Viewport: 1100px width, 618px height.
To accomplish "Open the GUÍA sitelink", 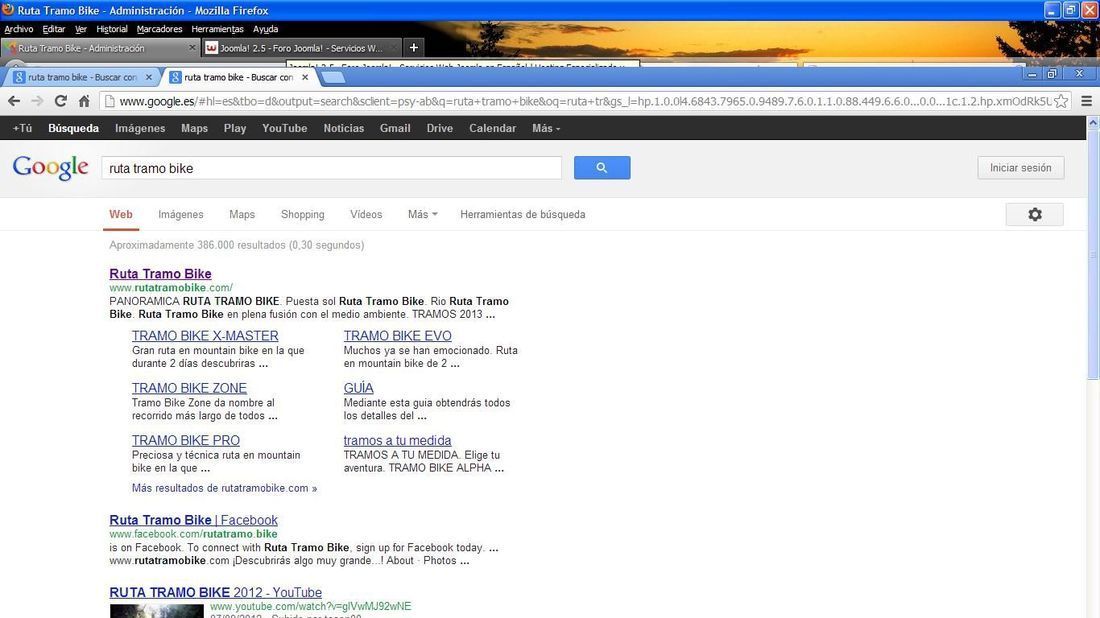I will [358, 388].
